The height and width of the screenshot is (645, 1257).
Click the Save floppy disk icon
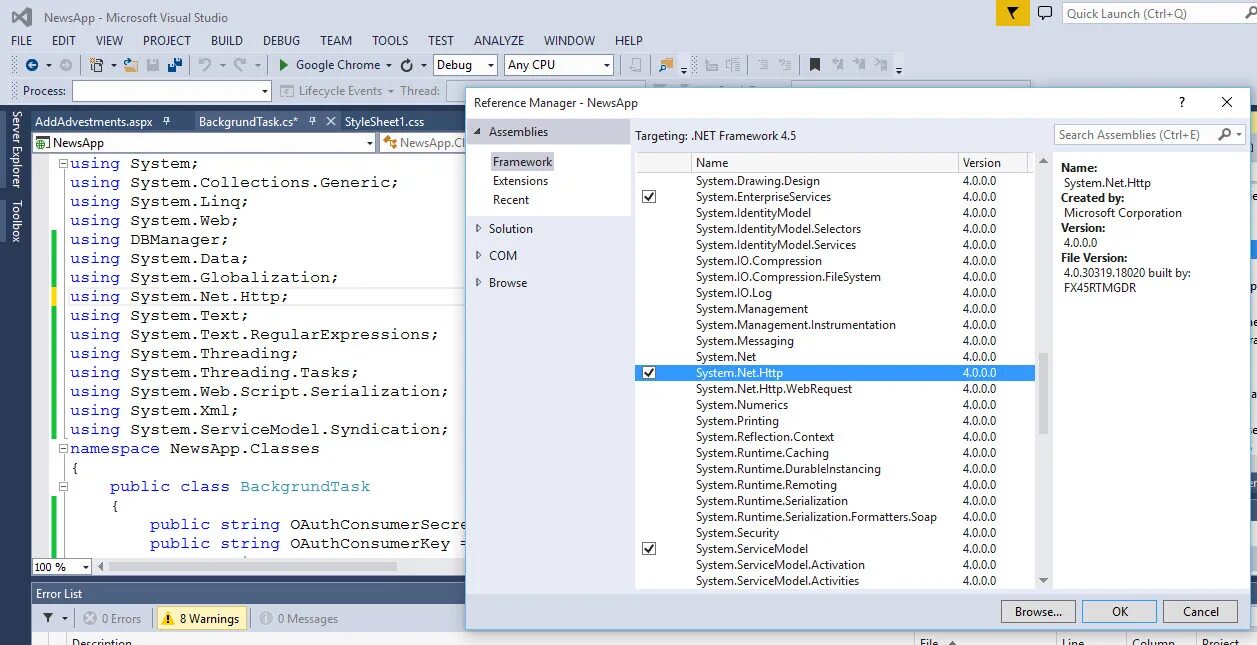pyautogui.click(x=153, y=65)
